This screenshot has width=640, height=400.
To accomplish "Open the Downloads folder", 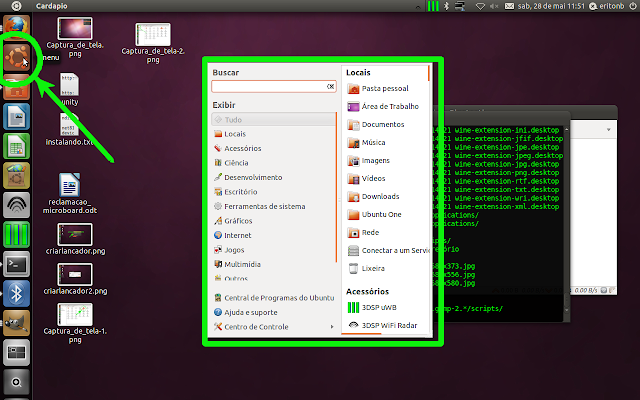I will (x=386, y=196).
